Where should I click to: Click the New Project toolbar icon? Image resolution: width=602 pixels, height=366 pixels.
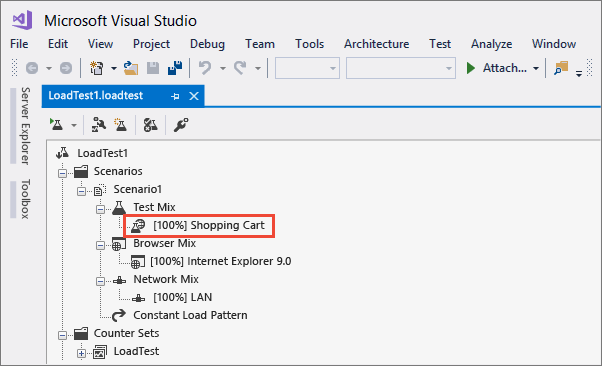pos(96,68)
